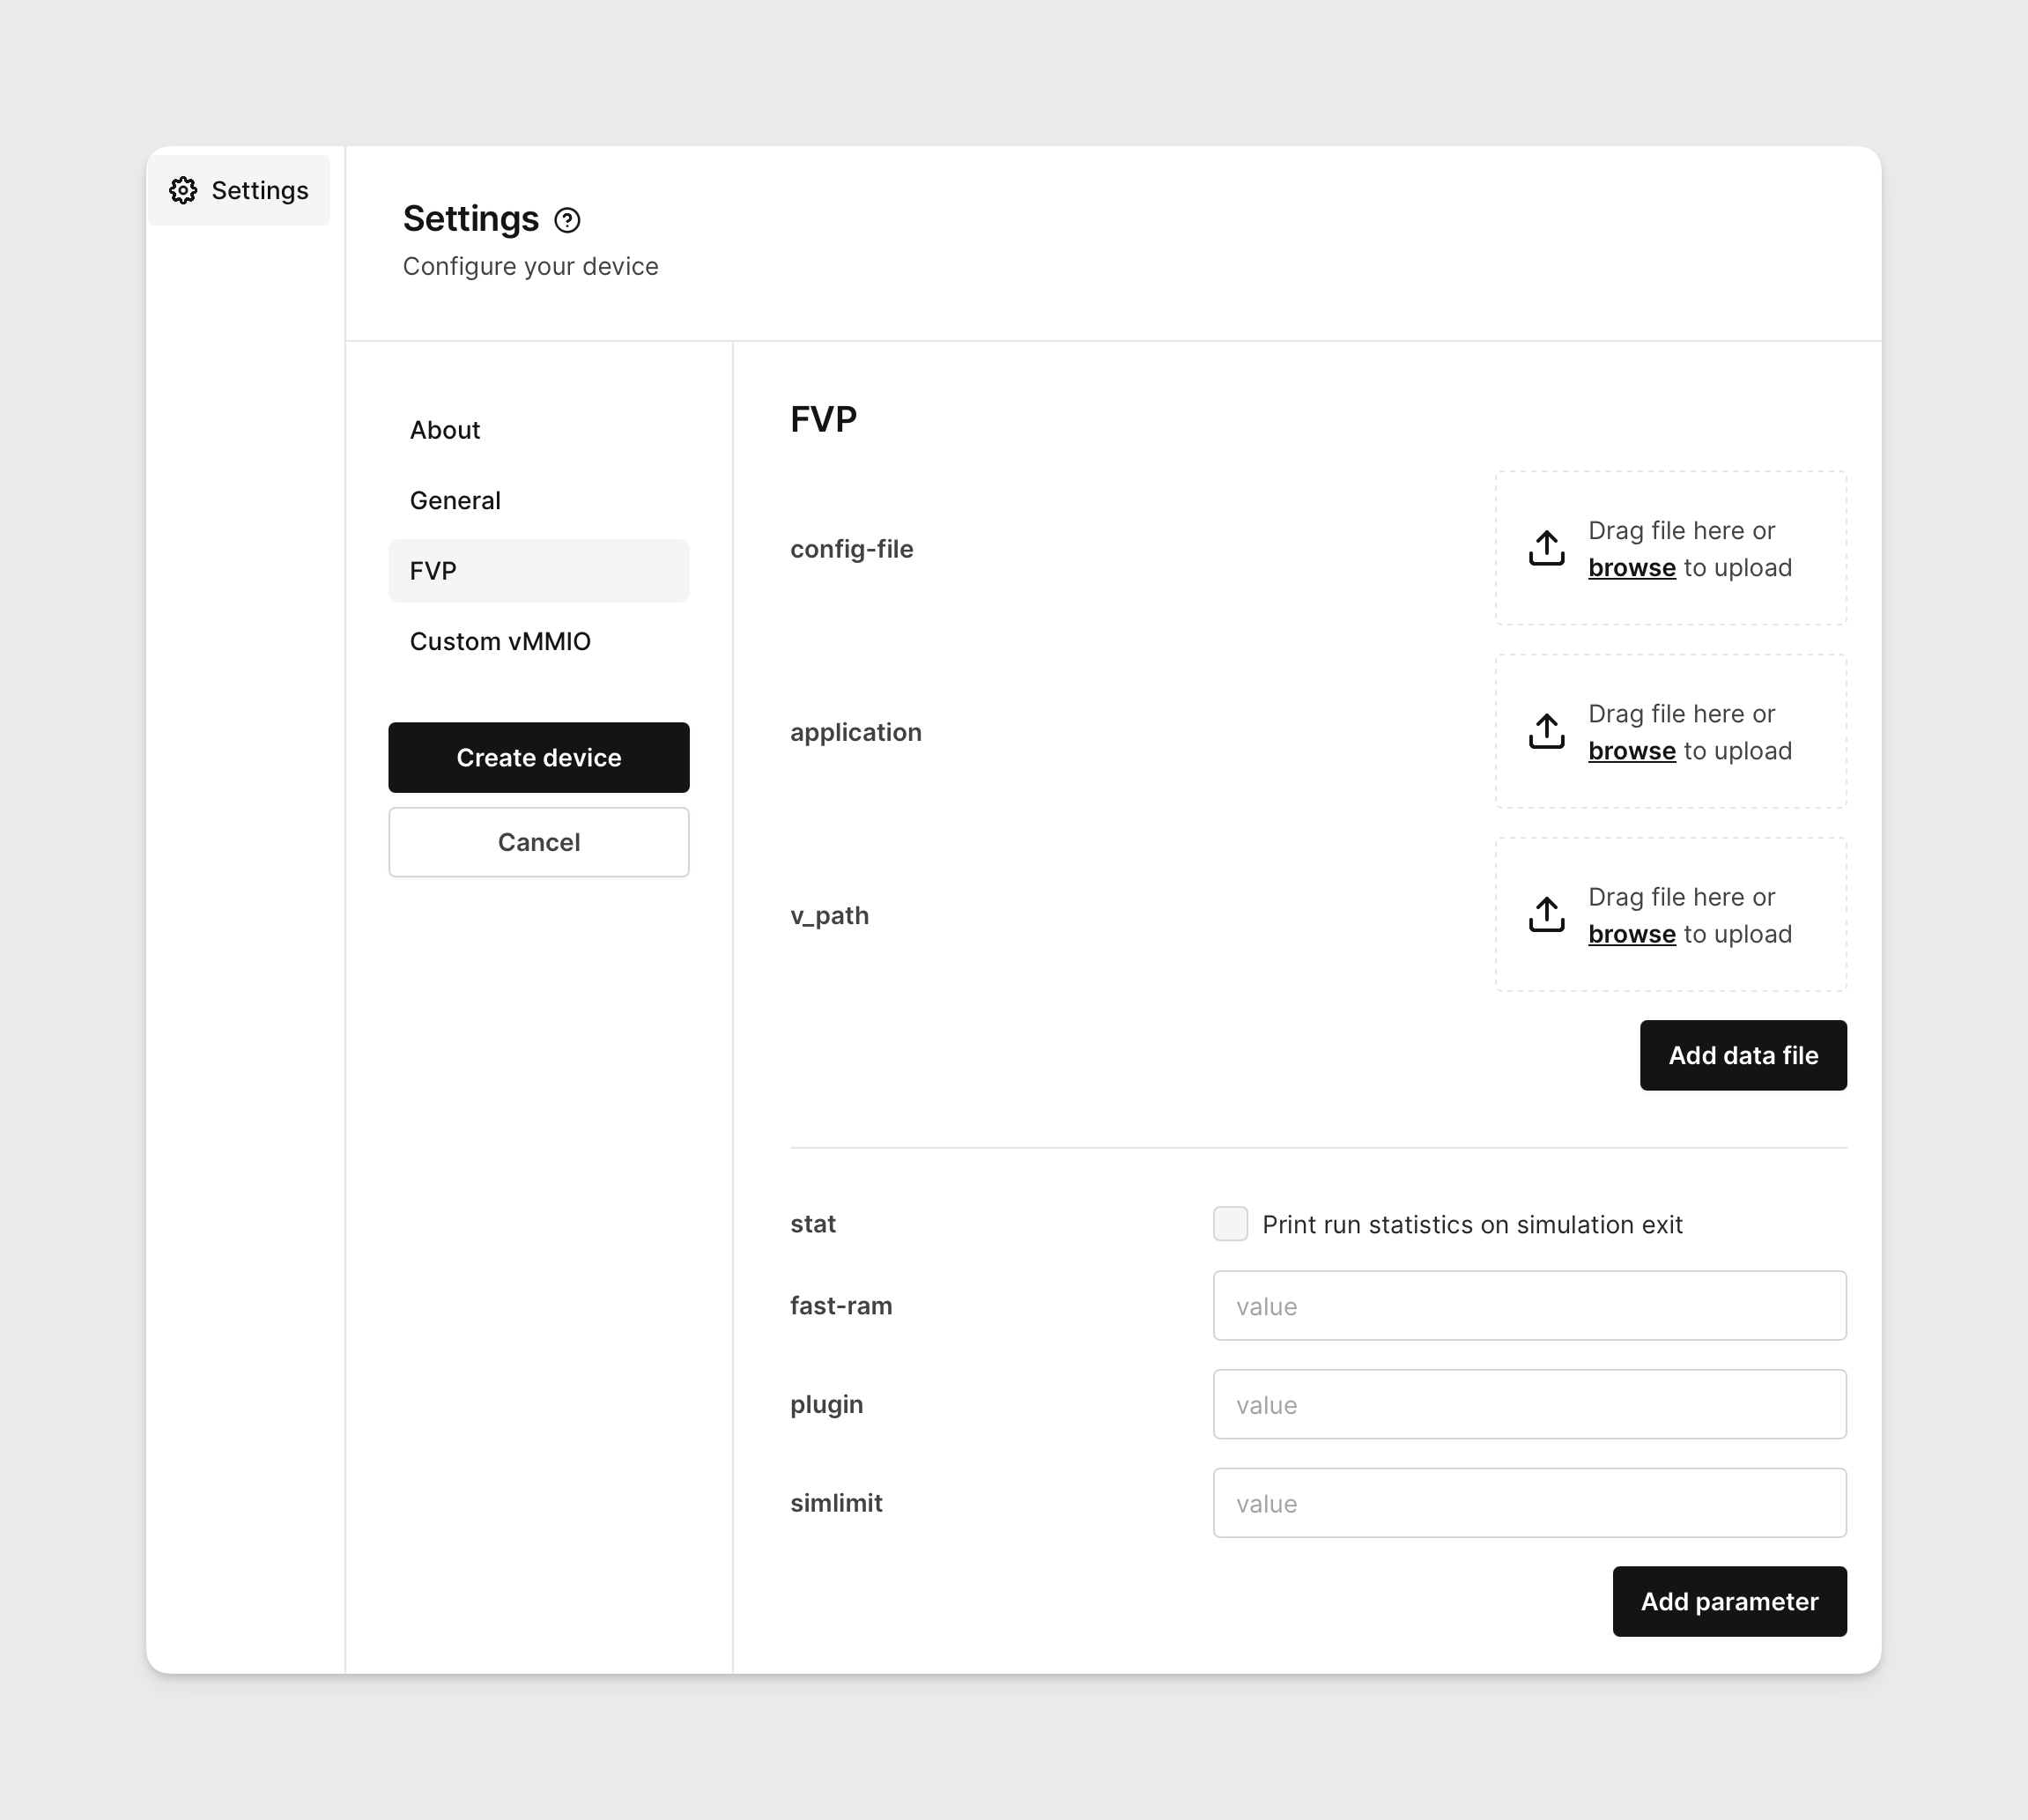Click the upload icon for application
Screen dimensions: 2028x1820
1546,731
